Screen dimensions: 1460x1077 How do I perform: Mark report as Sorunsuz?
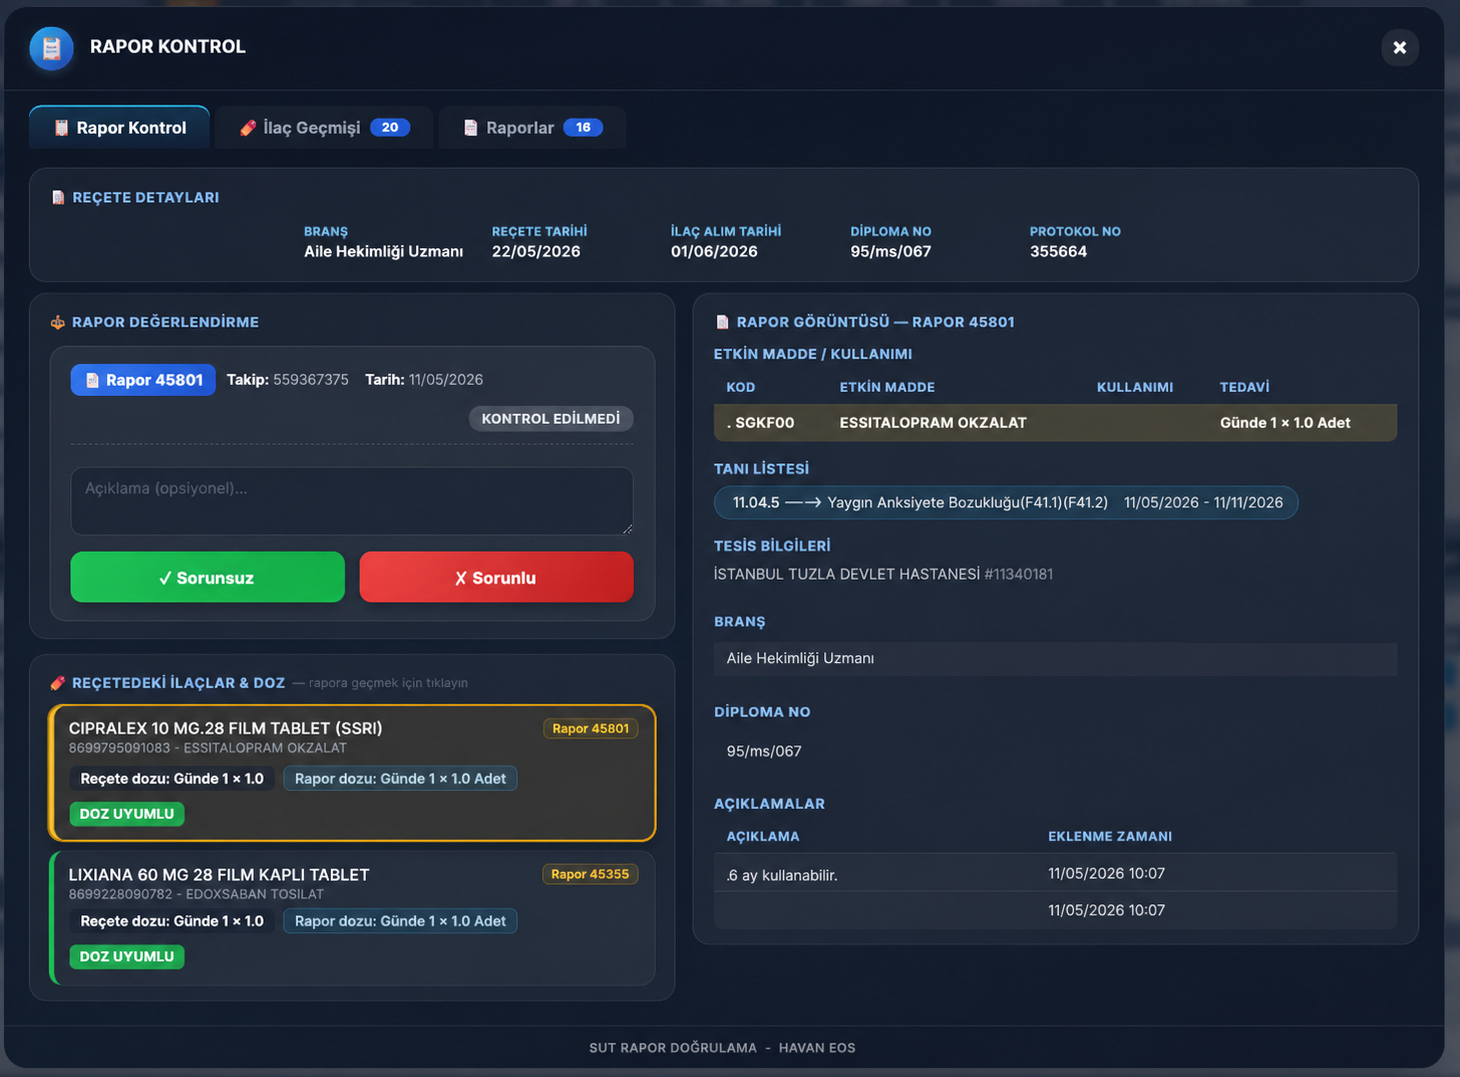[207, 577]
